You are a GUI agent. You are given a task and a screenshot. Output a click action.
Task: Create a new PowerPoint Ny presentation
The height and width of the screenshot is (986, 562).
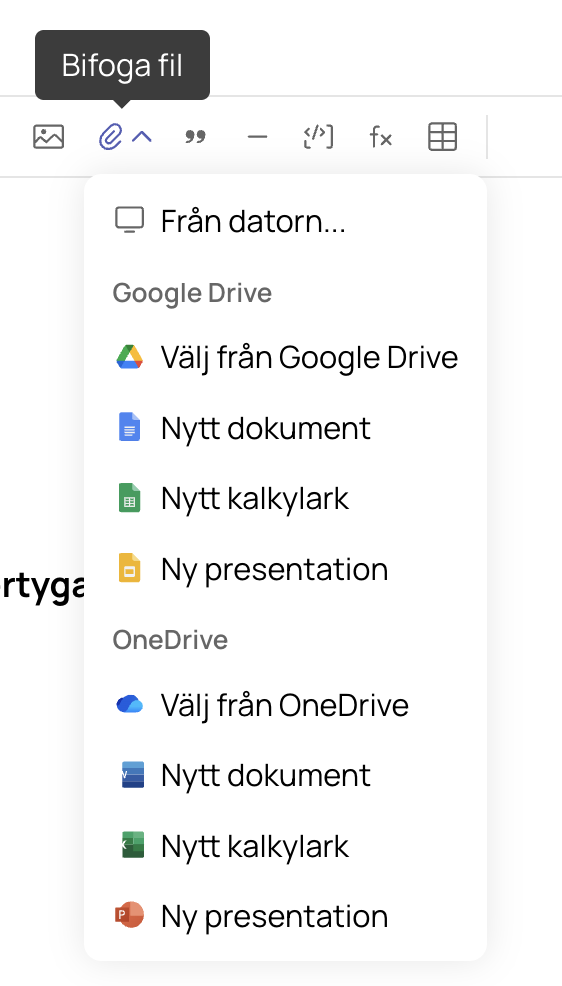click(285, 916)
